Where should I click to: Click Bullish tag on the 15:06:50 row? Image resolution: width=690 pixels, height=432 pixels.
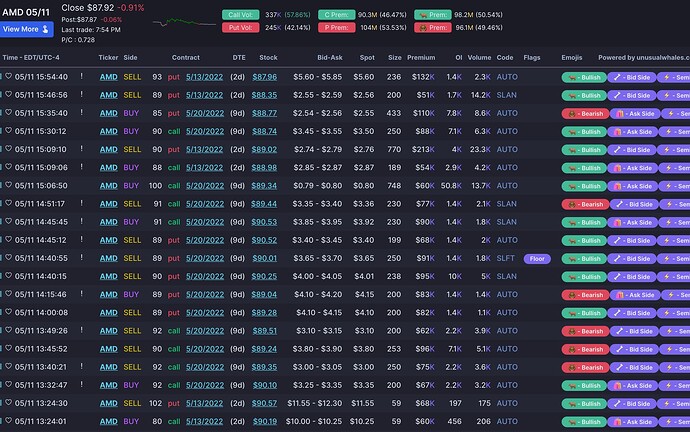584,186
